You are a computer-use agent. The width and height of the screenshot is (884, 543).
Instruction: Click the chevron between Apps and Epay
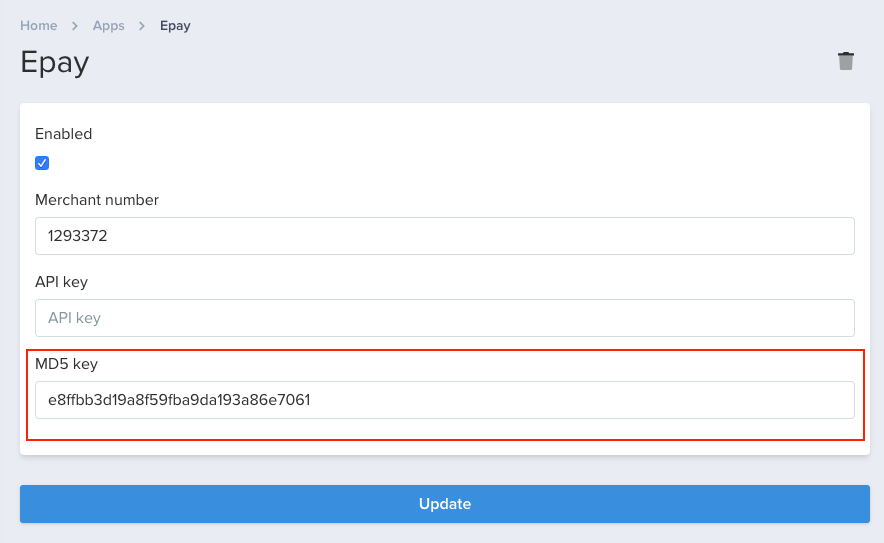142,26
